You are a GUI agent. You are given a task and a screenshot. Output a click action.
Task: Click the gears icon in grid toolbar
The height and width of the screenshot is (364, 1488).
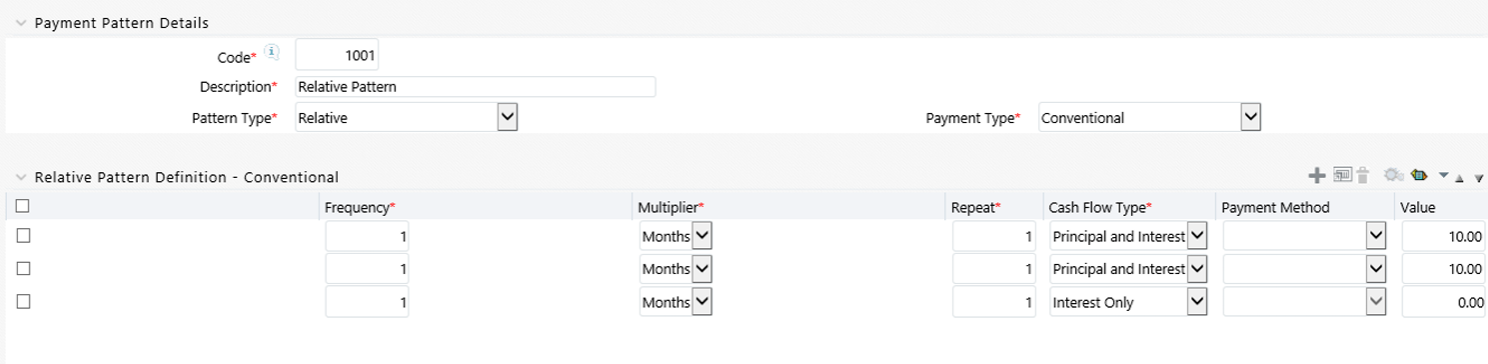pos(1393,176)
